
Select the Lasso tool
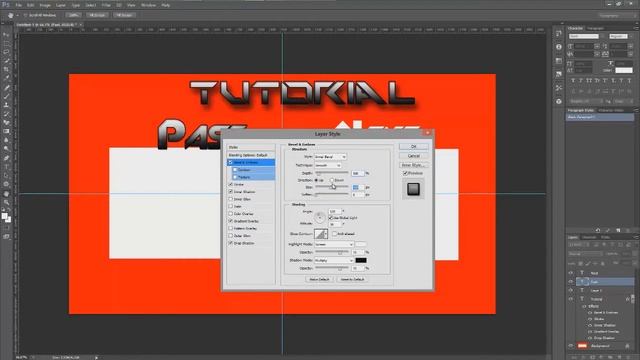[6, 52]
